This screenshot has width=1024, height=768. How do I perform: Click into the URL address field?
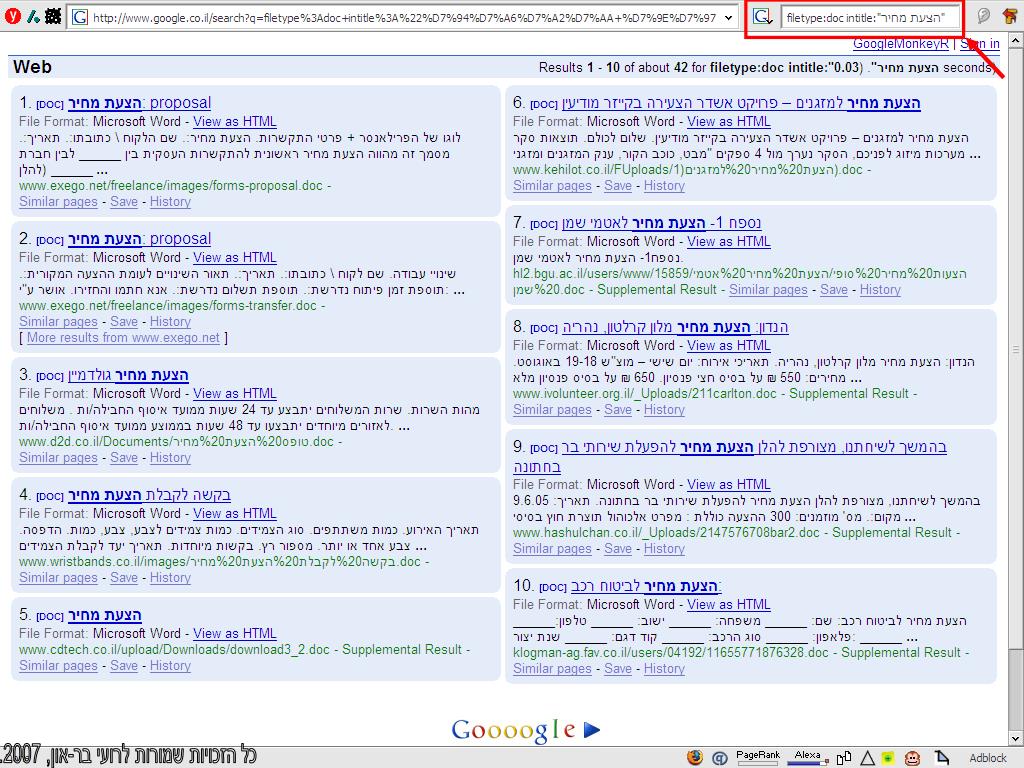[x=404, y=18]
